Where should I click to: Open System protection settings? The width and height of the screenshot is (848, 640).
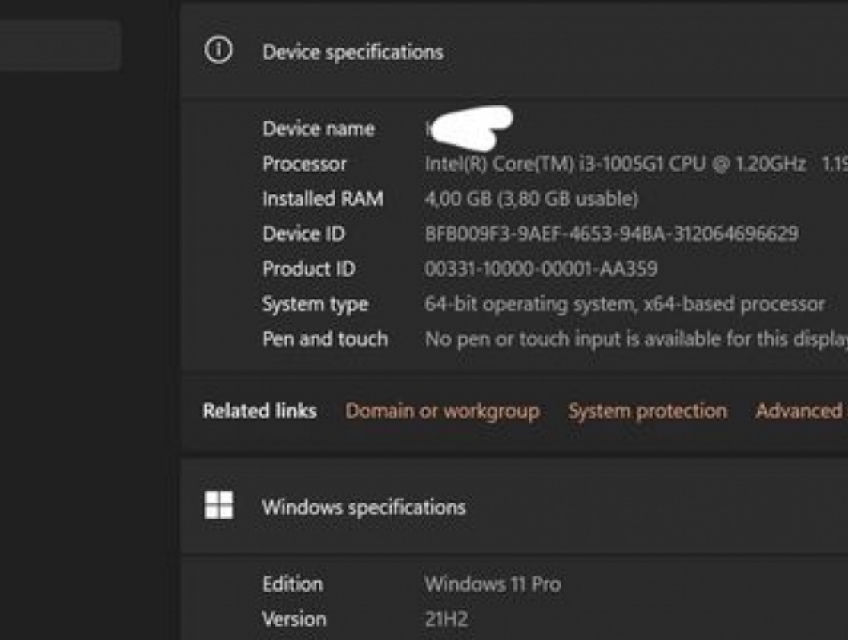click(x=646, y=410)
